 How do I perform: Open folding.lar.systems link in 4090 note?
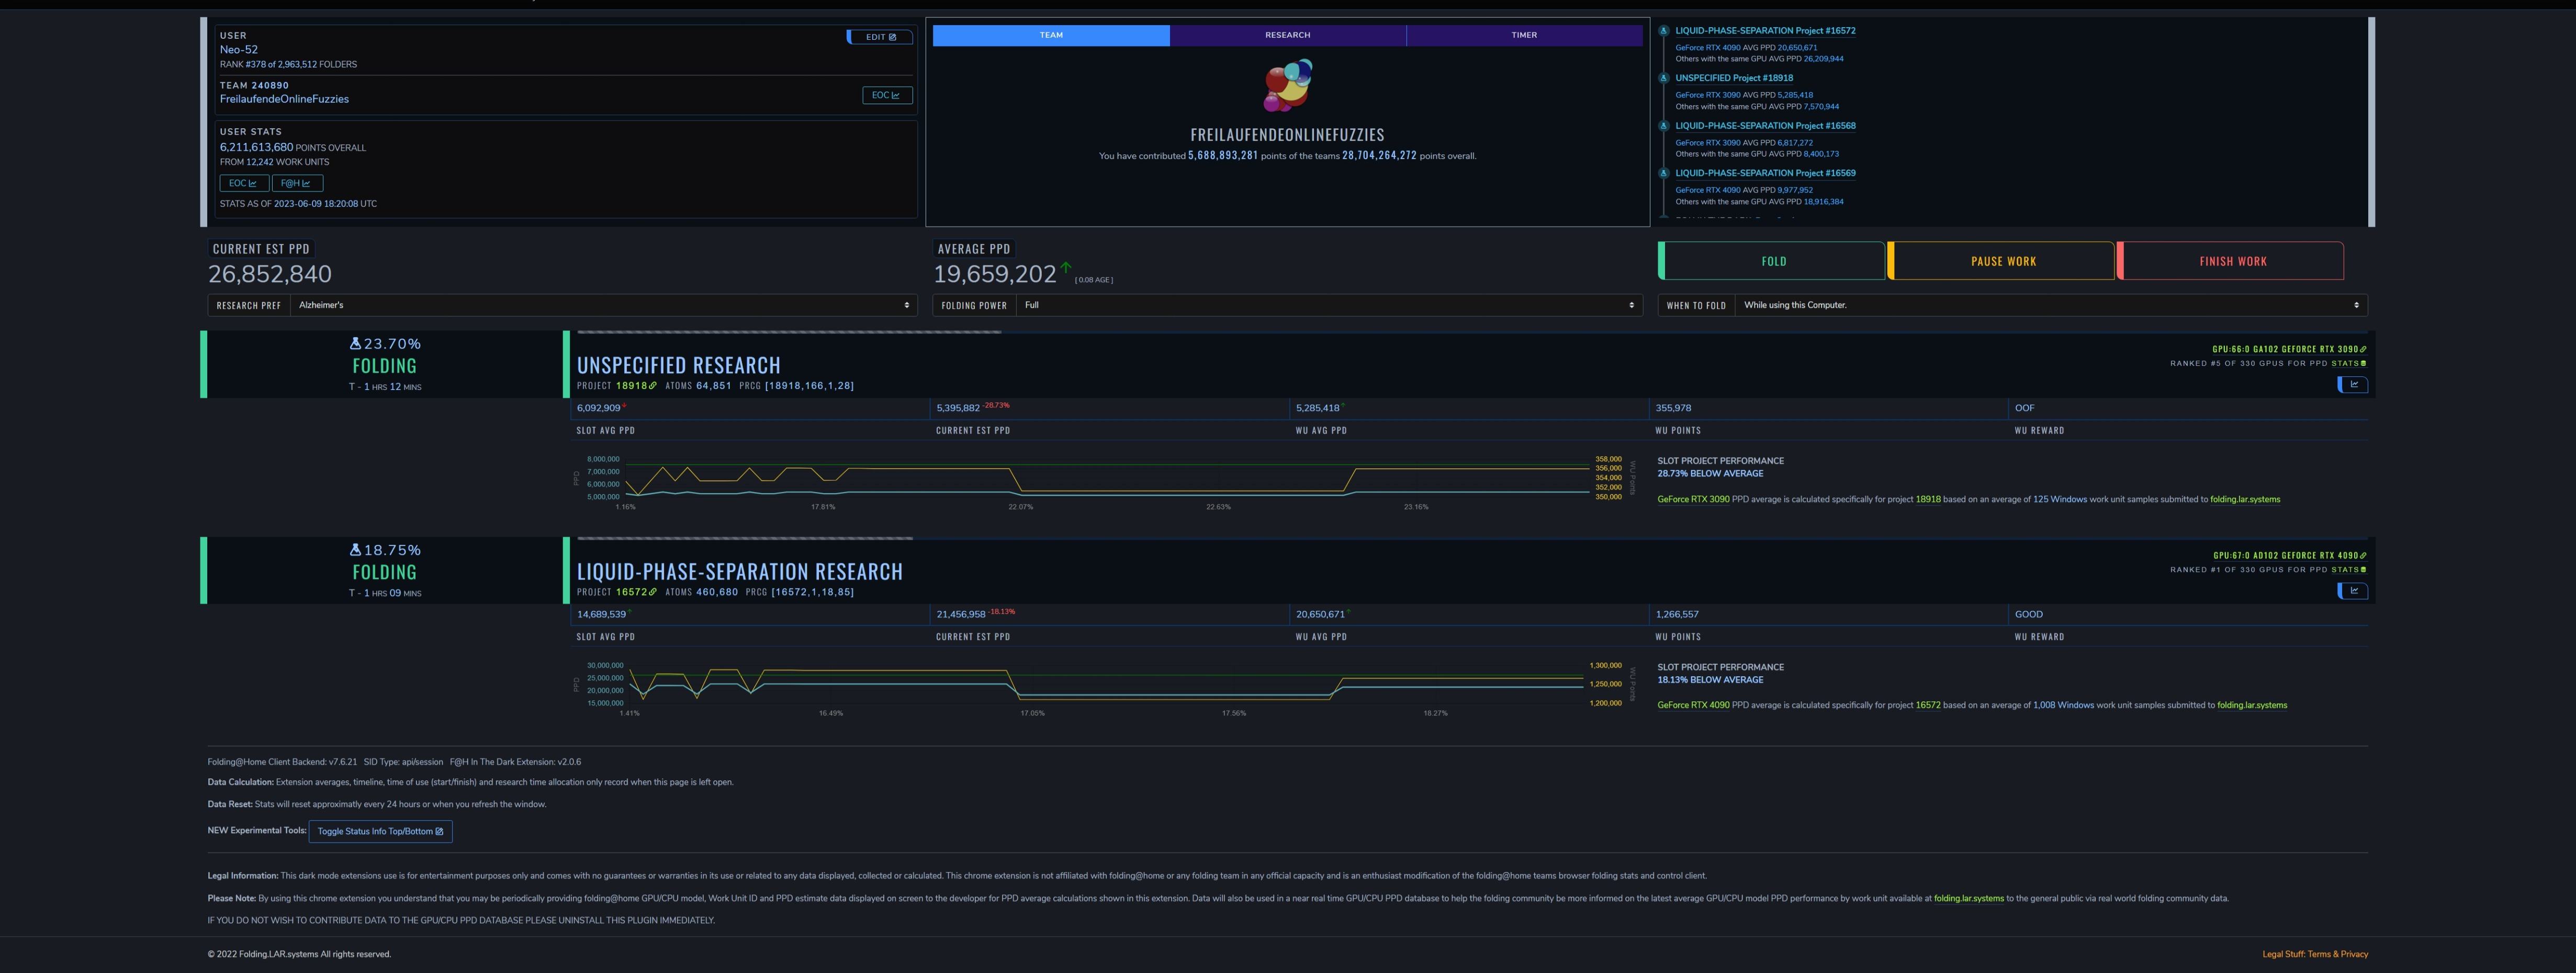click(x=2252, y=705)
